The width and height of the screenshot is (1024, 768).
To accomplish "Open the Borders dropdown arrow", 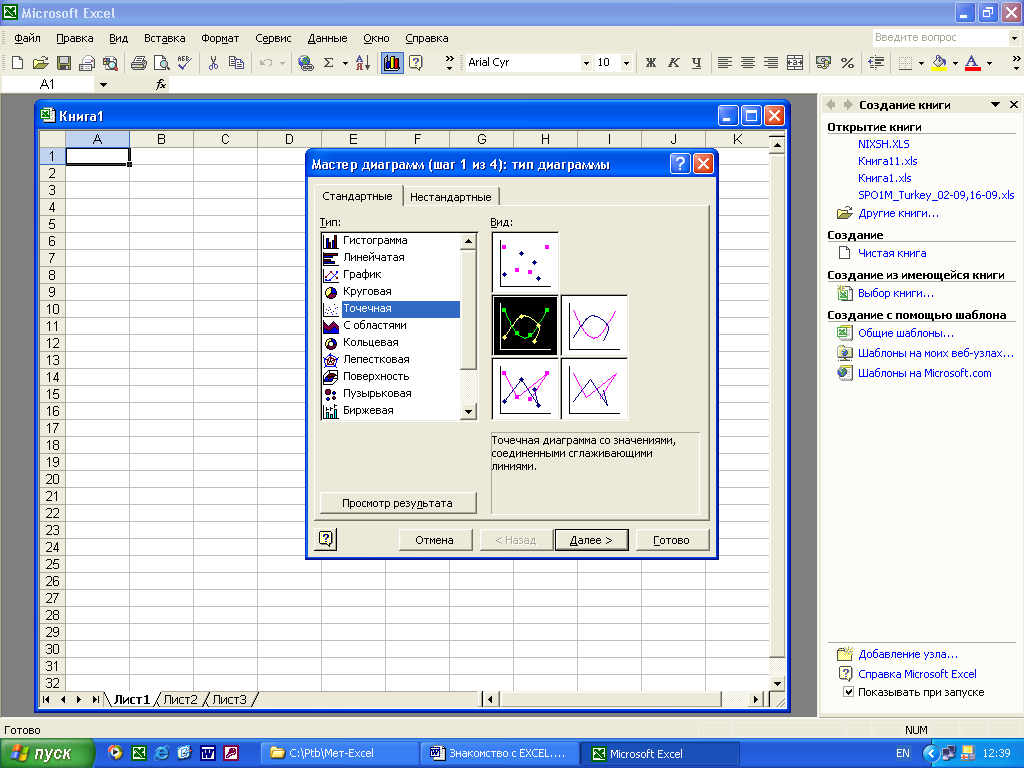I will pyautogui.click(x=921, y=63).
